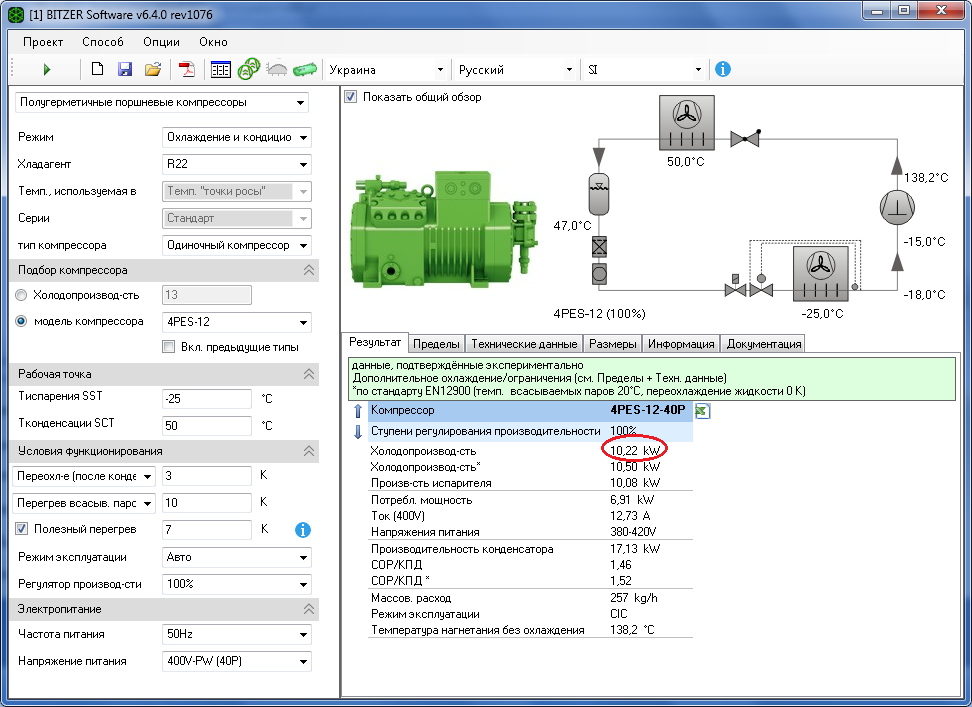Image resolution: width=972 pixels, height=707 pixels.
Task: Collapse the Подбор компрессора section
Action: (x=308, y=270)
